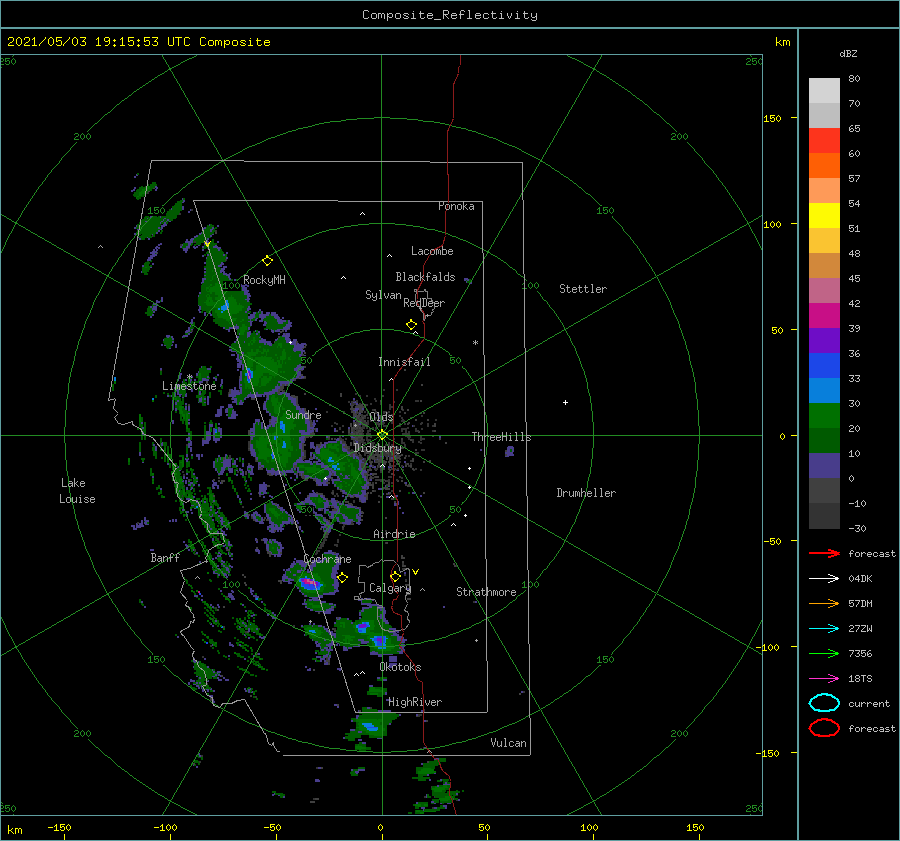Click the dBZ legend heading

point(848,53)
